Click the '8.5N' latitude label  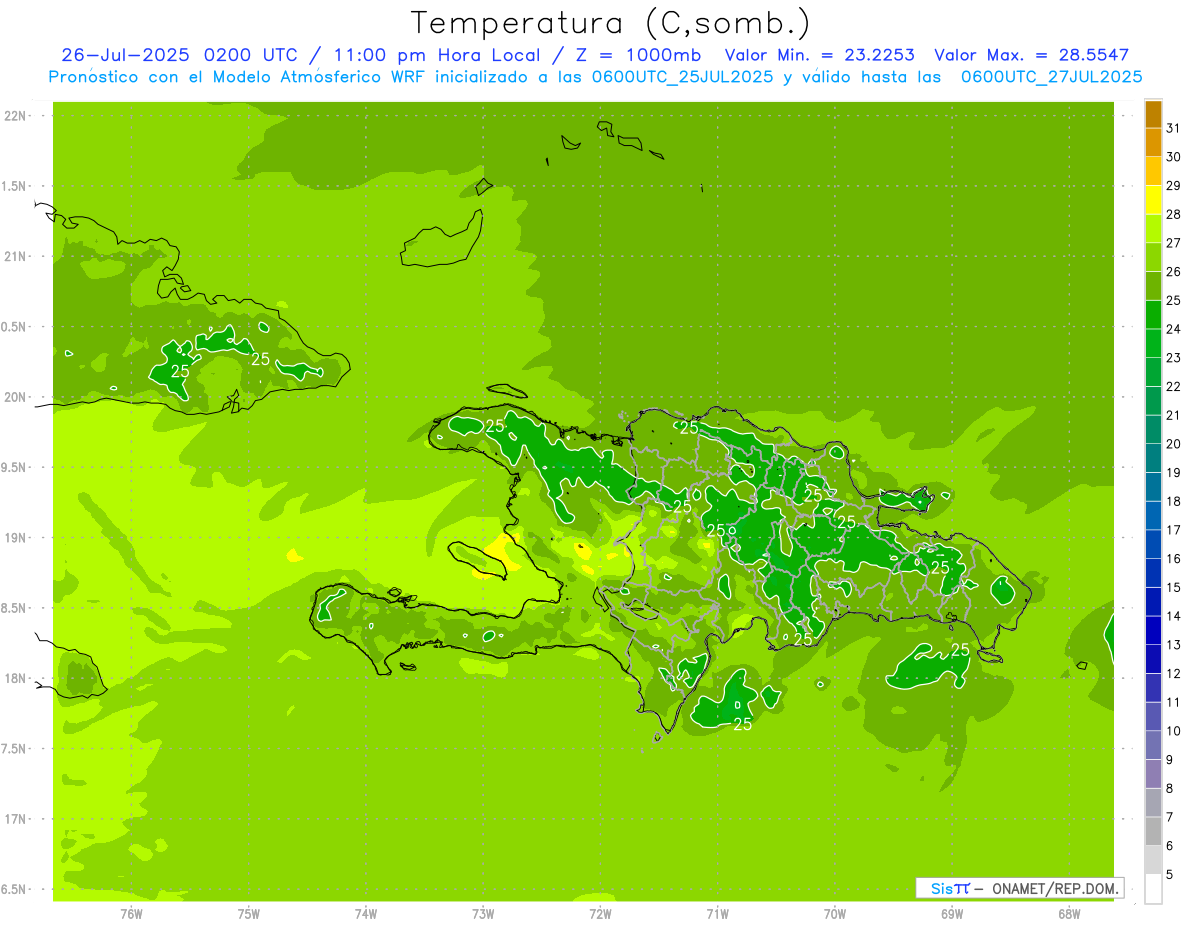[x=15, y=608]
